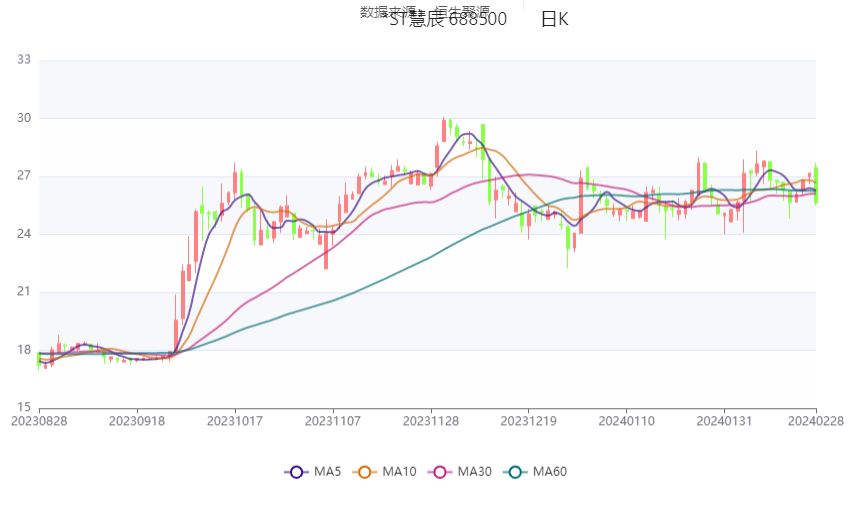Click the 24 price tick on y-axis

point(24,234)
